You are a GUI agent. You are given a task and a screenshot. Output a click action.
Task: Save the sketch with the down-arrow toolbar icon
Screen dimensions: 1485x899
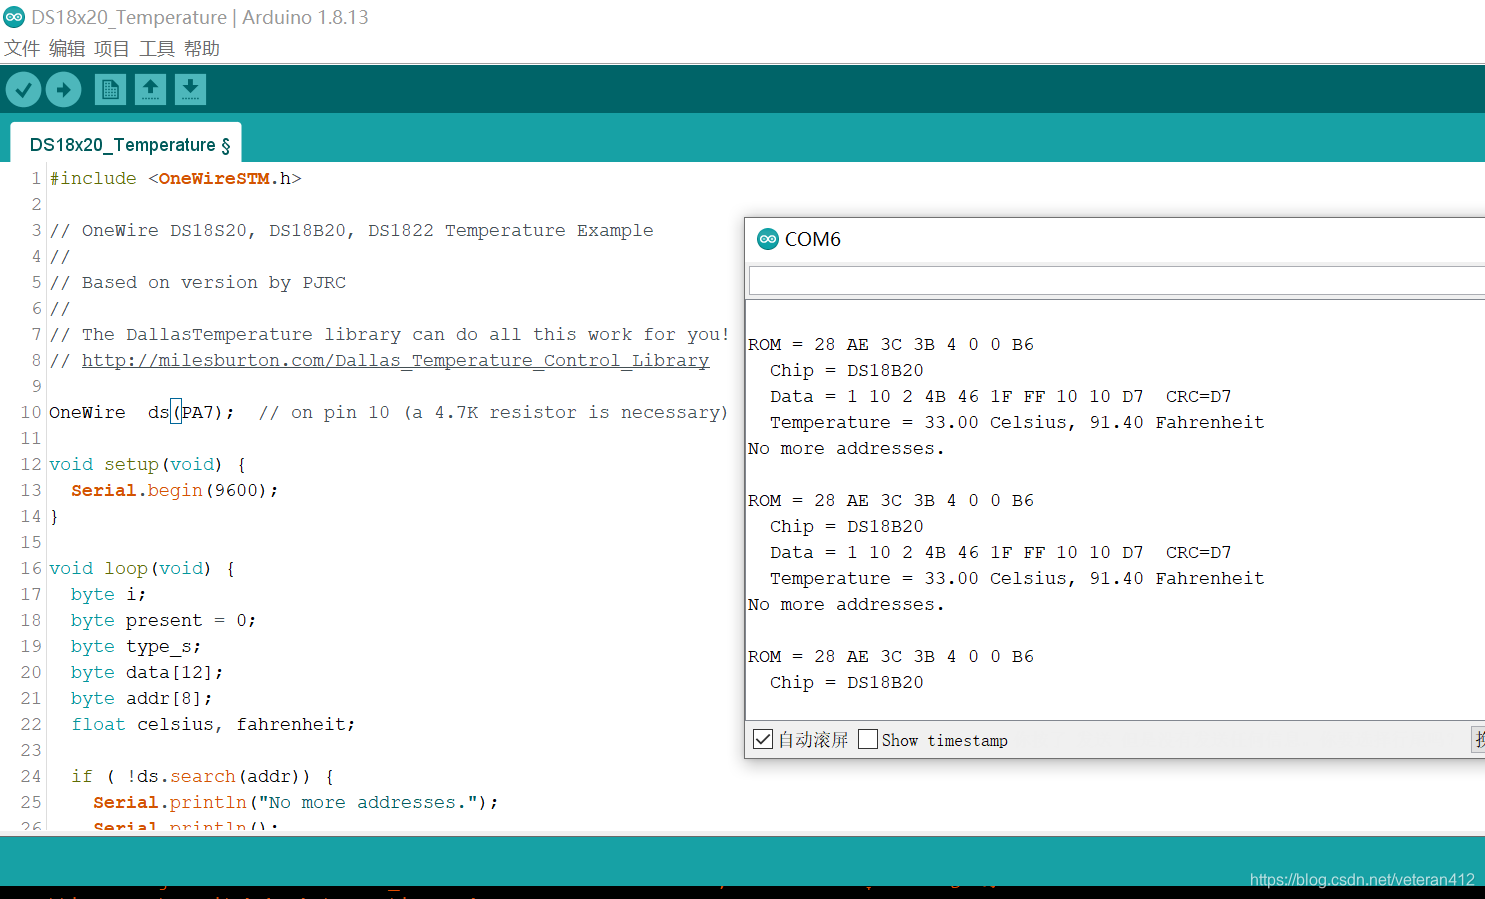(x=190, y=89)
